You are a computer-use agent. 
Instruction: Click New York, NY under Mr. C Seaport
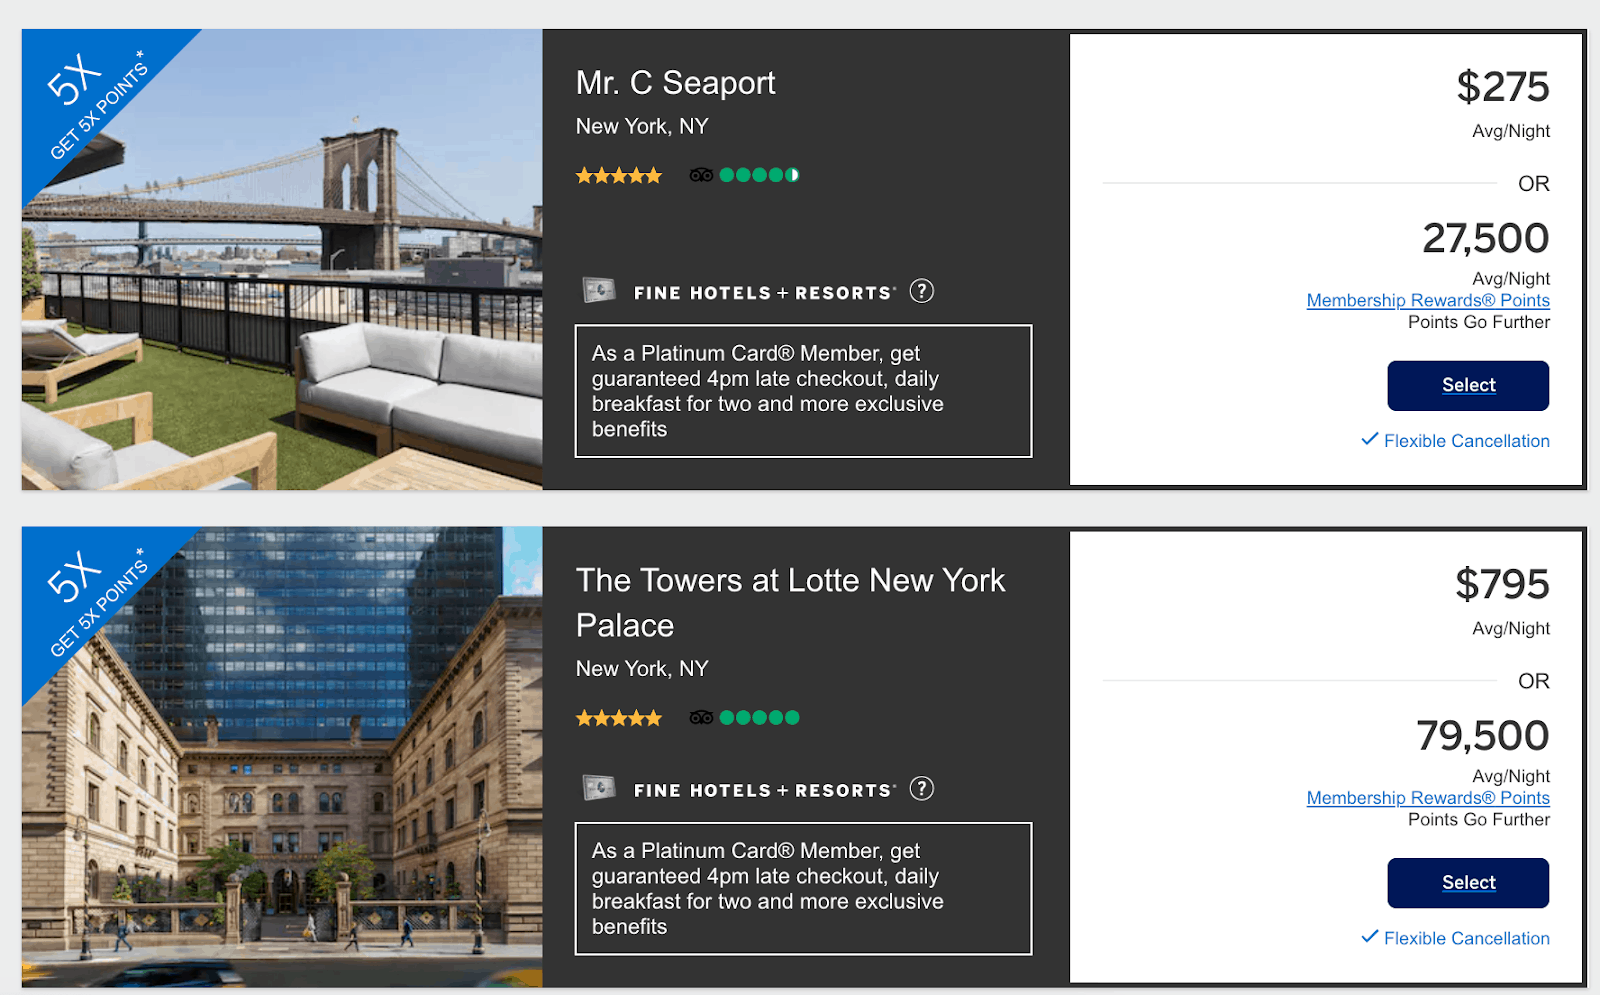(x=642, y=127)
